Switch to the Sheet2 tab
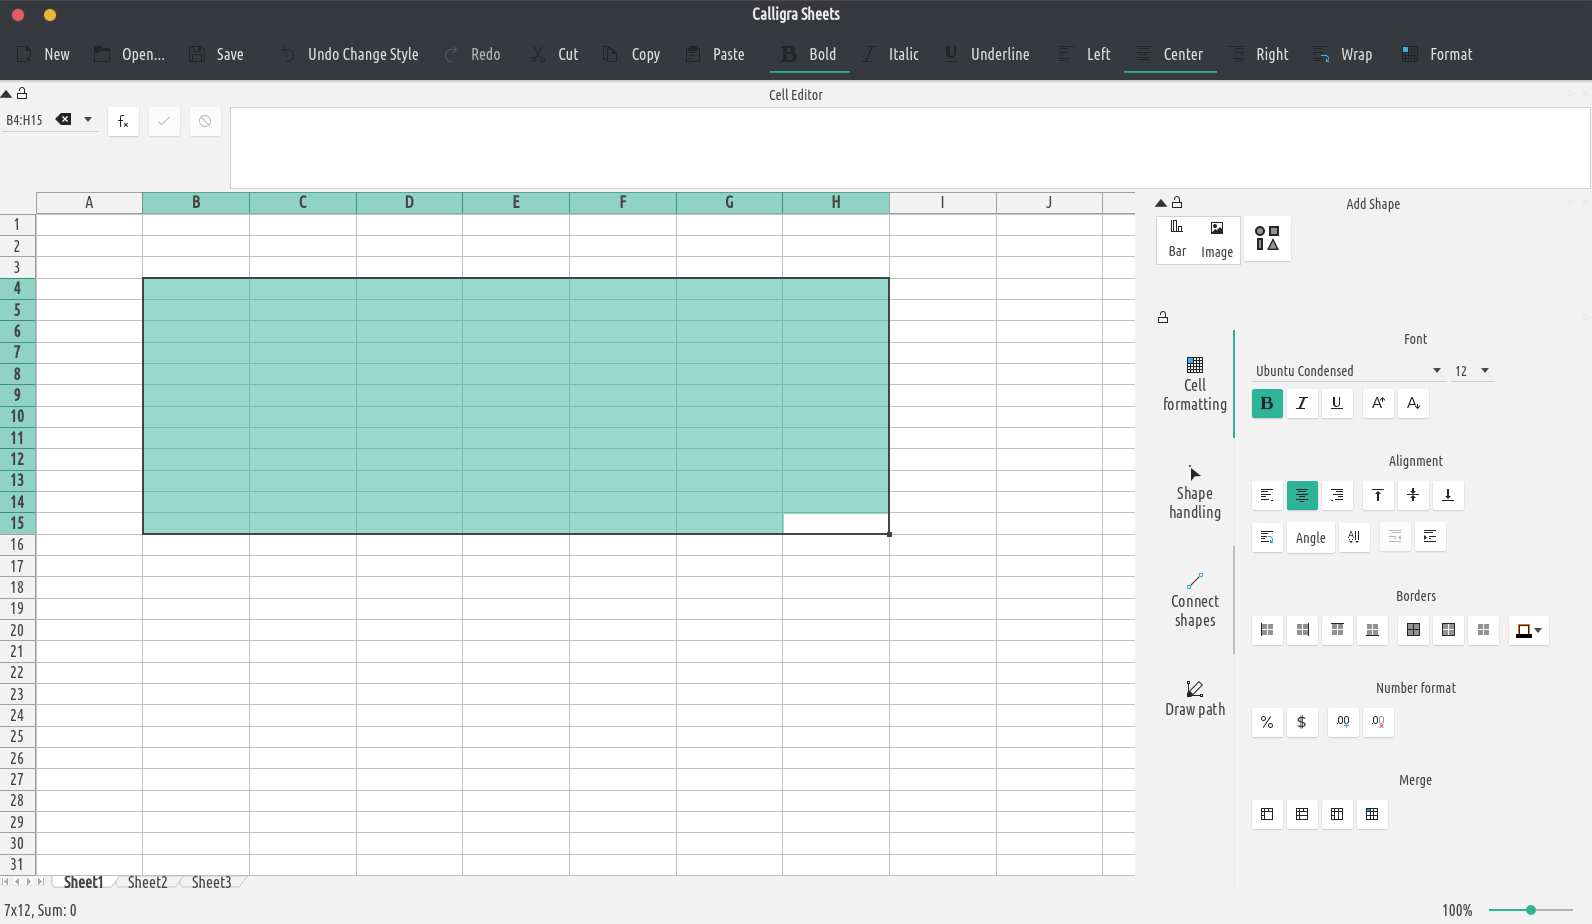The height and width of the screenshot is (924, 1592). 147,882
